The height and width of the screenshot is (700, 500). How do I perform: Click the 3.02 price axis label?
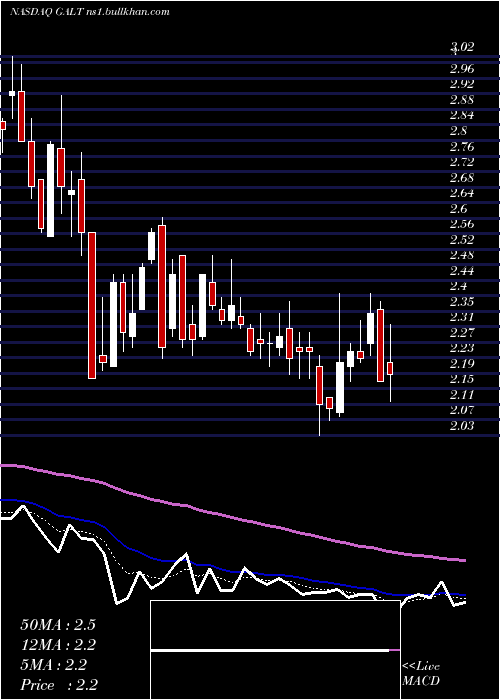tap(462, 46)
